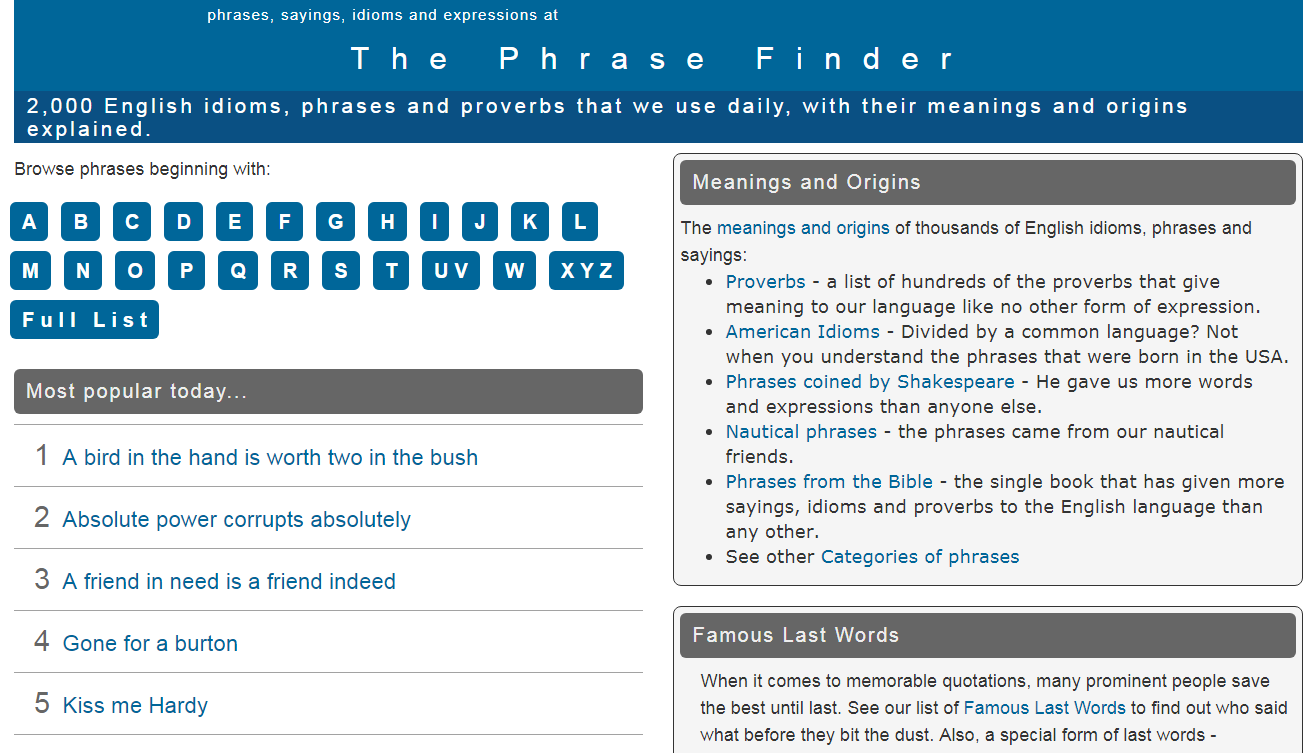Browse phrases beginning with A
The height and width of the screenshot is (753, 1314).
point(29,221)
